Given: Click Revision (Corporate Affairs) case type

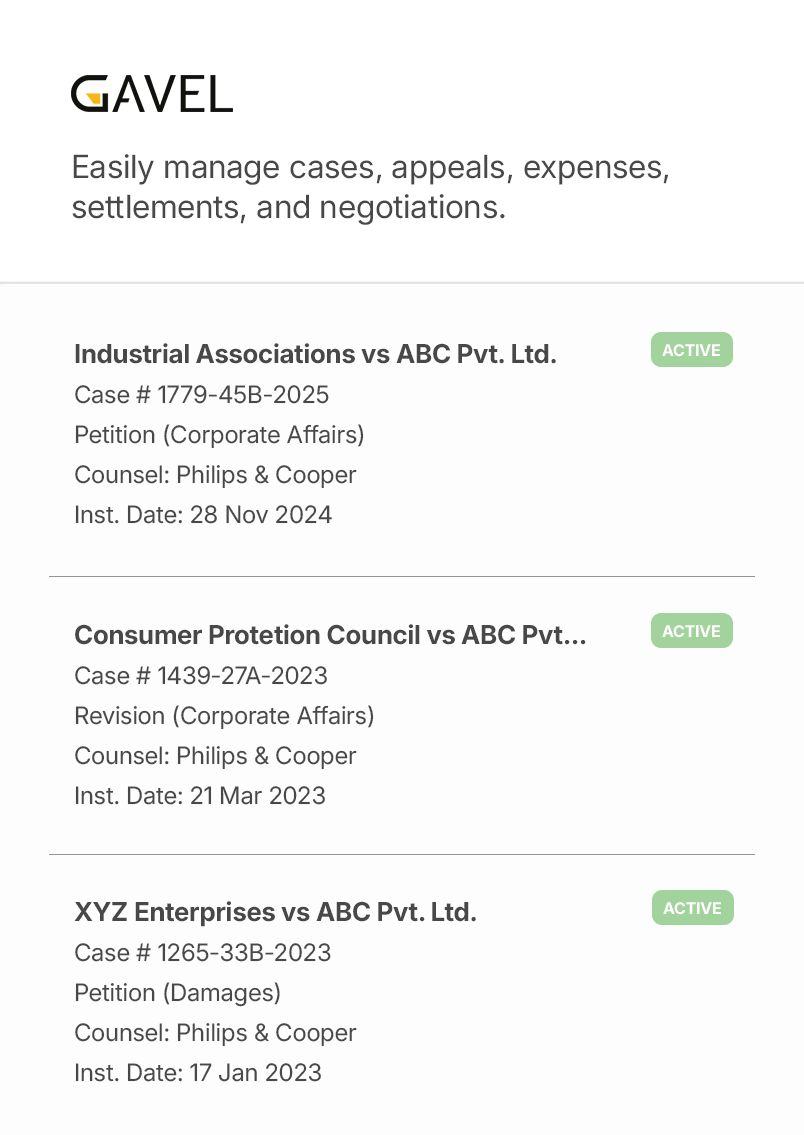Looking at the screenshot, I should [x=224, y=716].
